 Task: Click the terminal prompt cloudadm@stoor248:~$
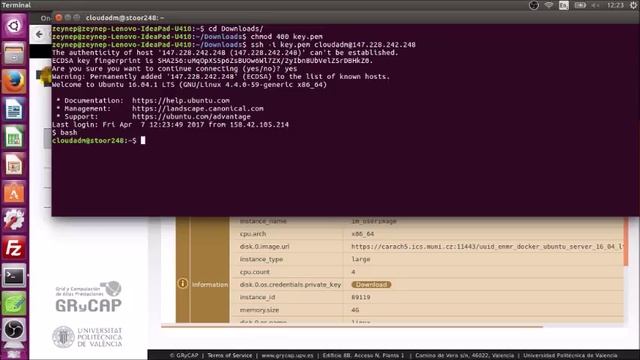[94, 140]
